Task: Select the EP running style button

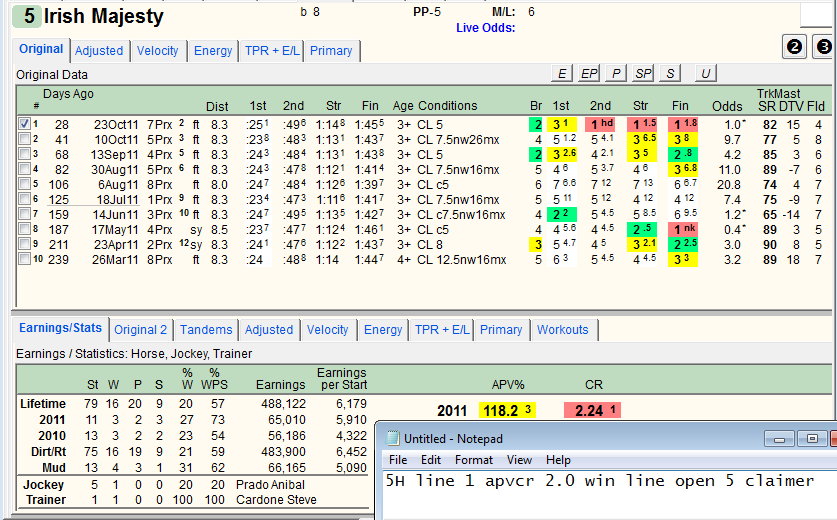Action: pyautogui.click(x=589, y=73)
